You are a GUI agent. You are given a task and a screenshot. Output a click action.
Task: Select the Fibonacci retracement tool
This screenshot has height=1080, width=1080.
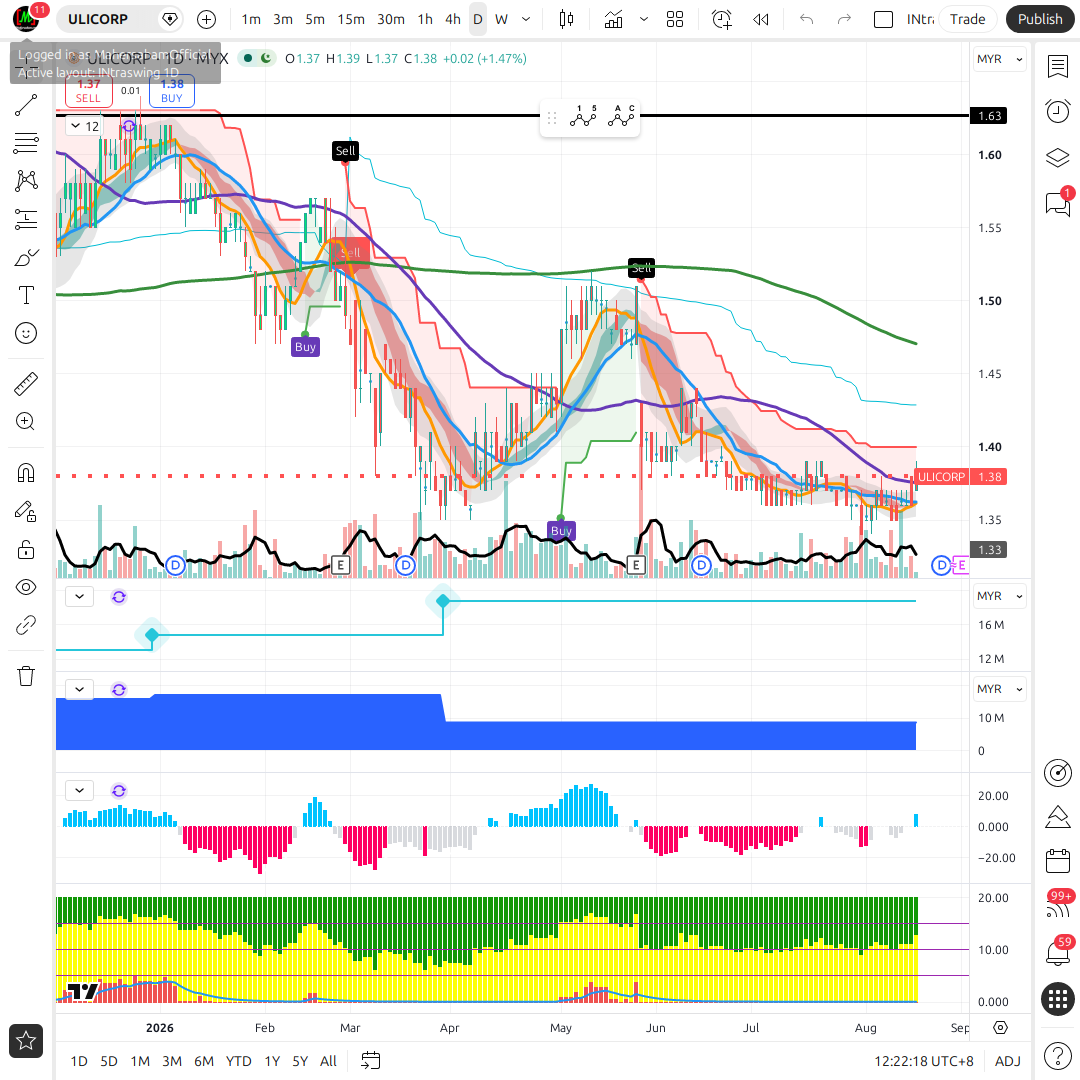(25, 143)
